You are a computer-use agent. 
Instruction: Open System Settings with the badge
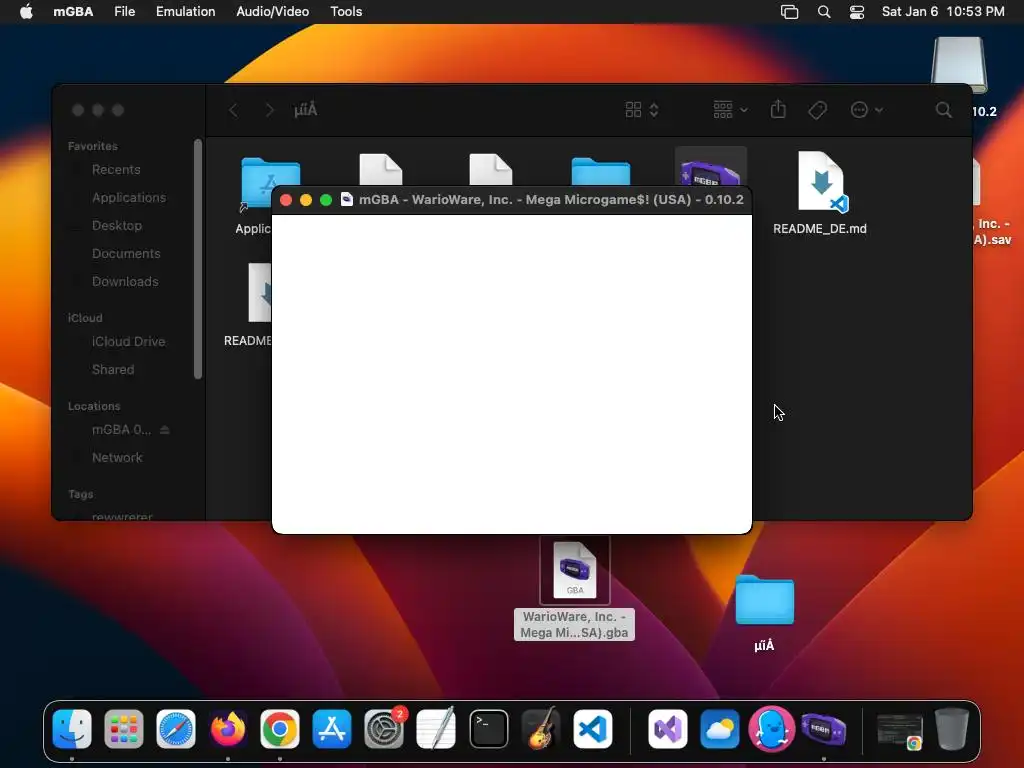[384, 729]
